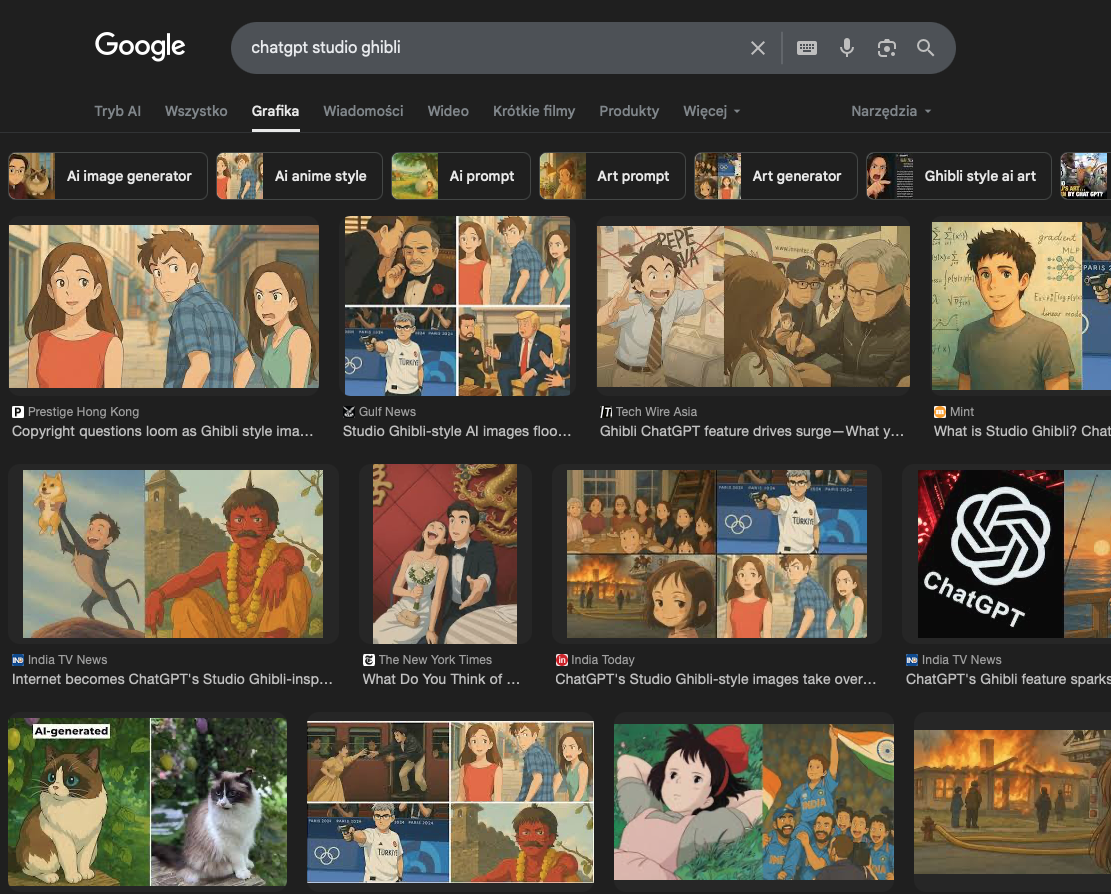This screenshot has width=1111, height=894.
Task: Open the burning house image thumbnail
Action: point(1013,802)
